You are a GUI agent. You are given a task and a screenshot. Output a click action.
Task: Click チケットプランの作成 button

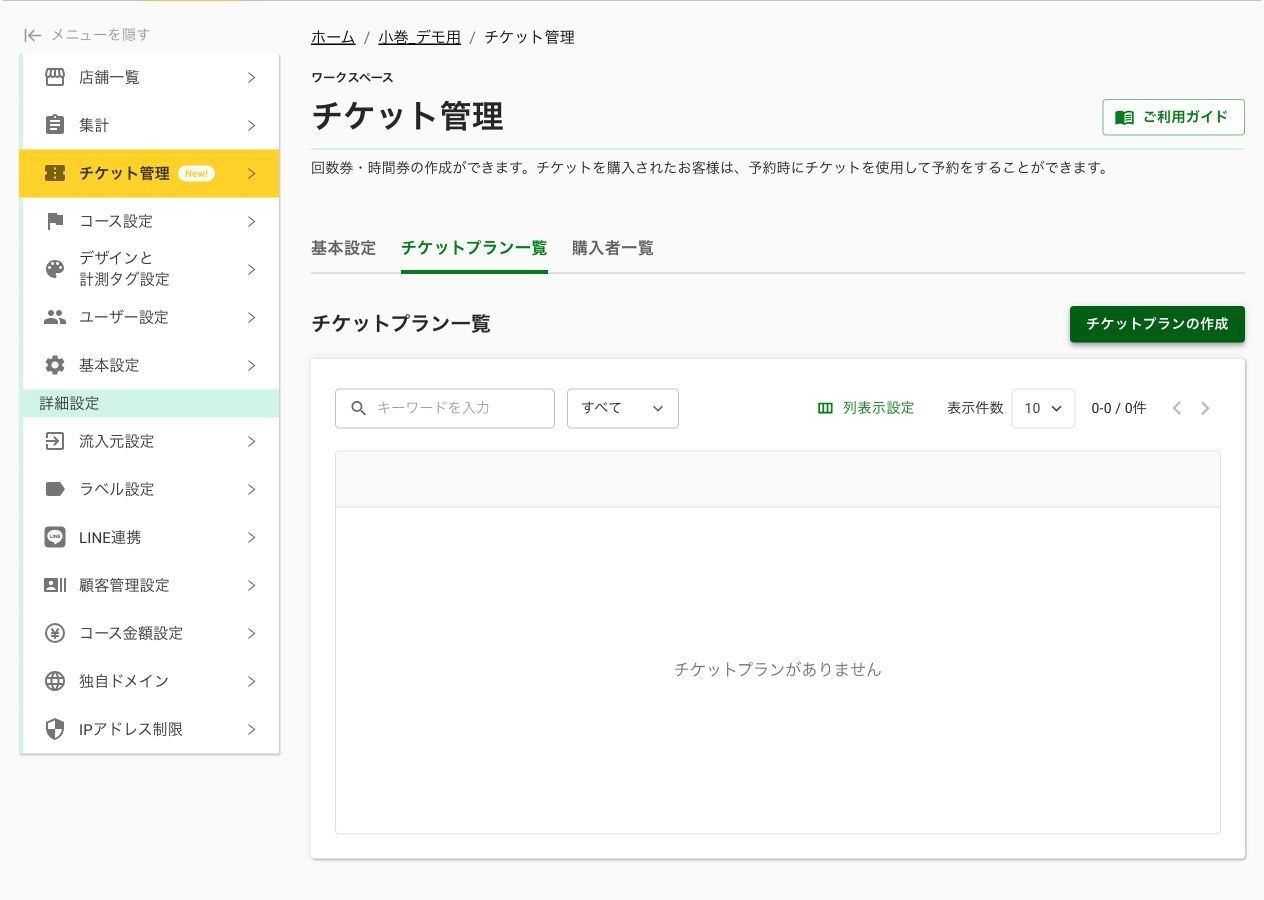[1157, 324]
